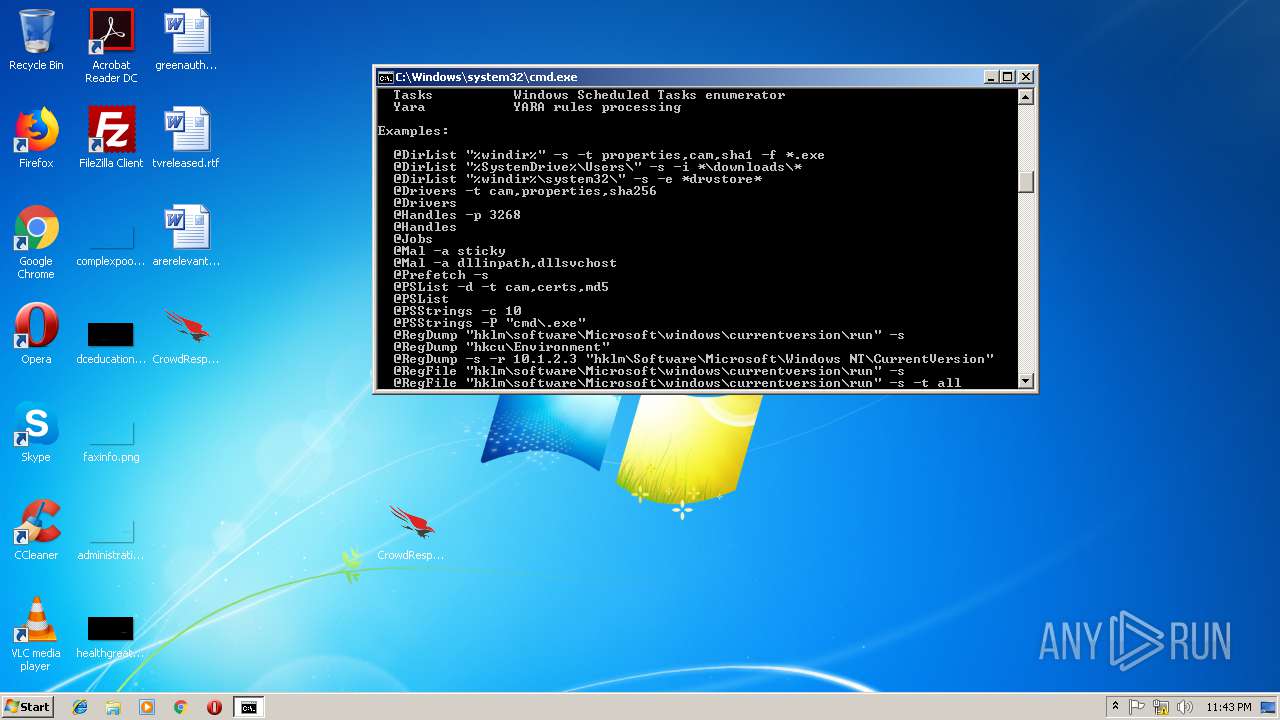Viewport: 1280px width, 720px height.
Task: Open cmd.exe window system menu icon
Action: tap(385, 77)
